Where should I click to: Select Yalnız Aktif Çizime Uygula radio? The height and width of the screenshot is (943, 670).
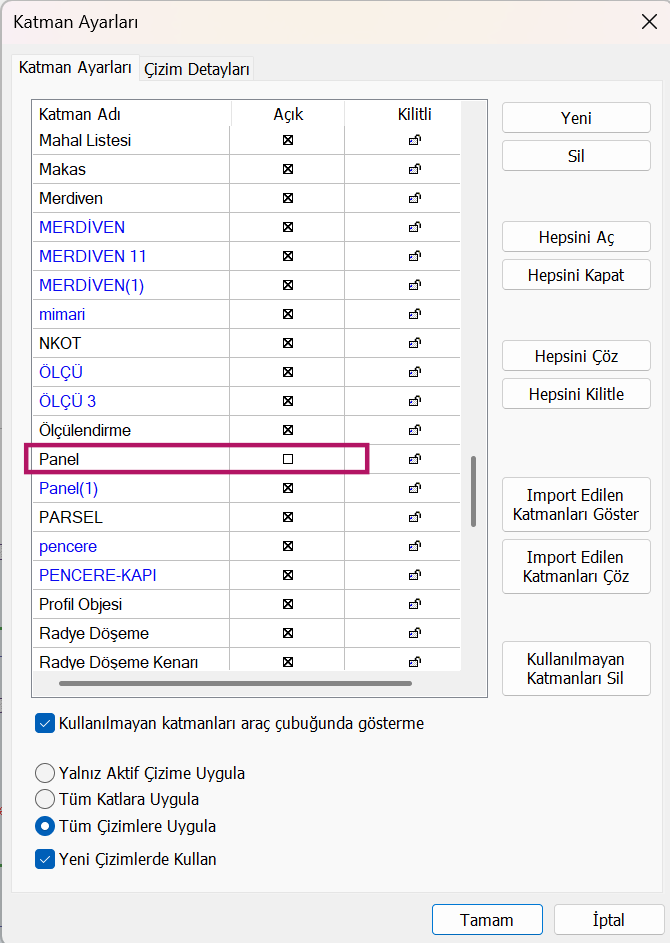pyautogui.click(x=45, y=773)
